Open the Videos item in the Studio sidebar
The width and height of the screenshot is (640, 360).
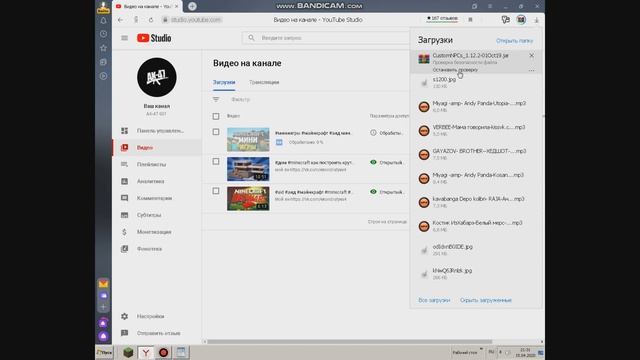click(x=157, y=147)
